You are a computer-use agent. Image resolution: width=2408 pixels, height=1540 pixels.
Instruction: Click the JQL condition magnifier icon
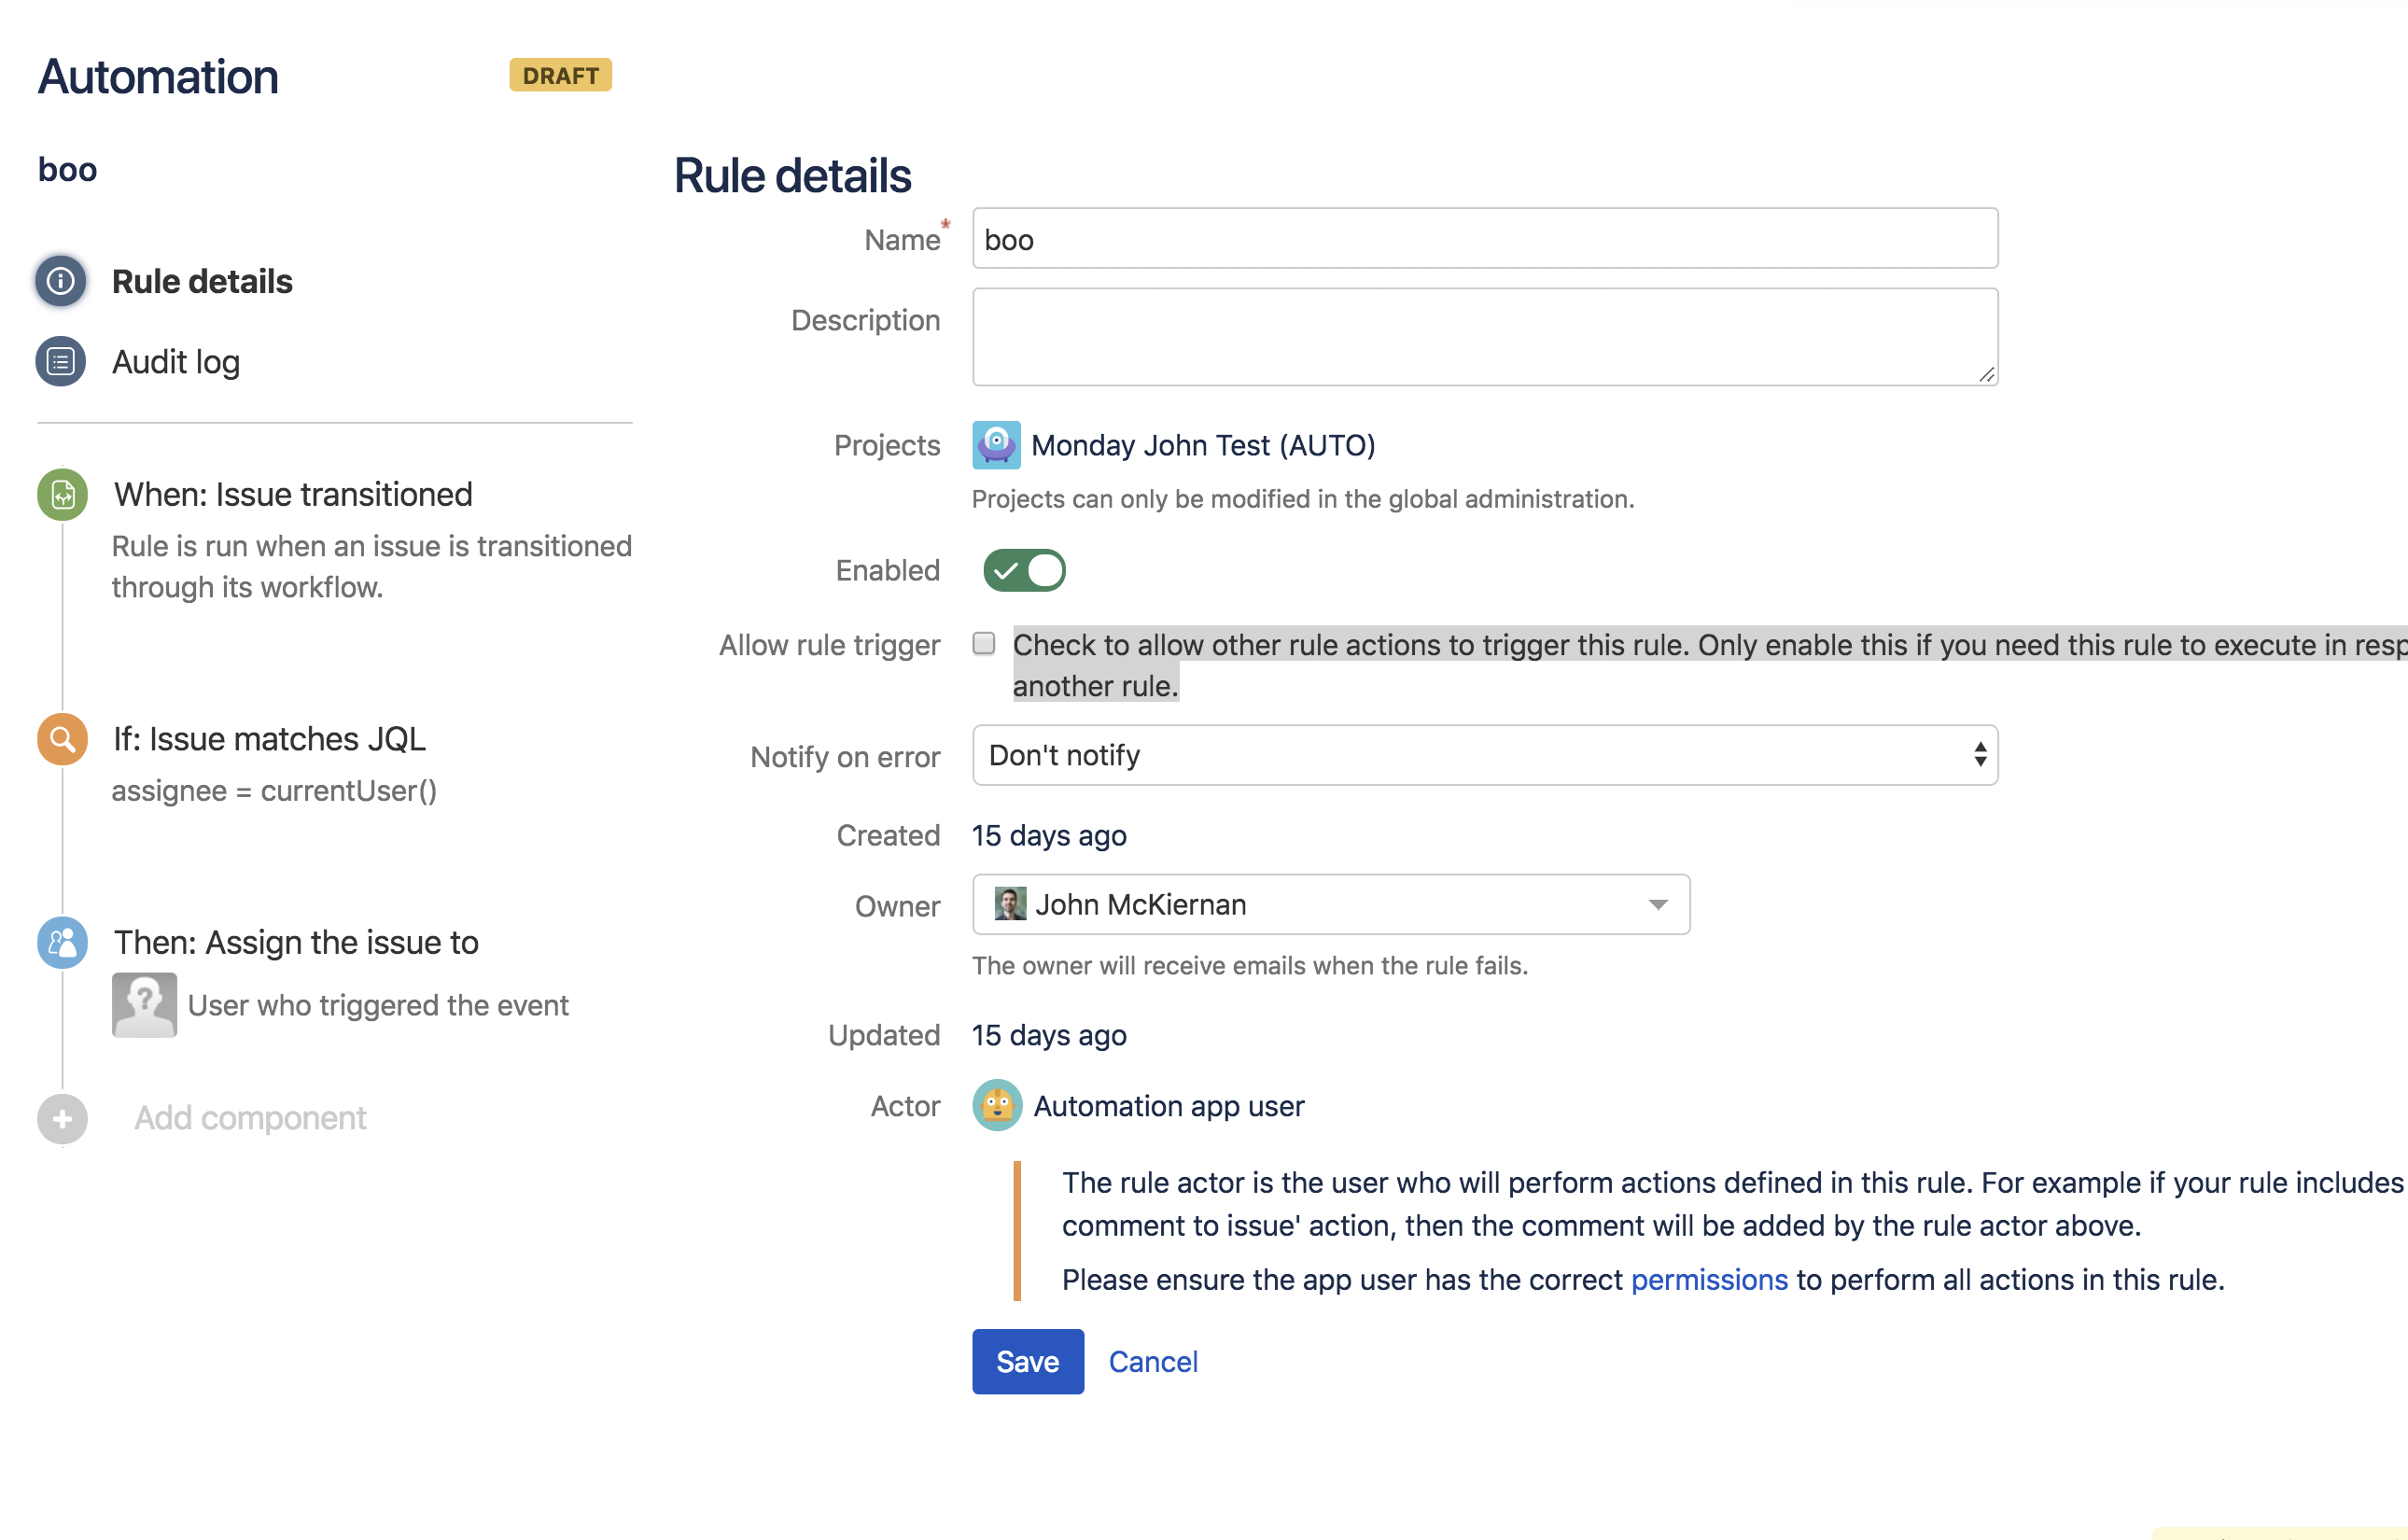pyautogui.click(x=62, y=740)
